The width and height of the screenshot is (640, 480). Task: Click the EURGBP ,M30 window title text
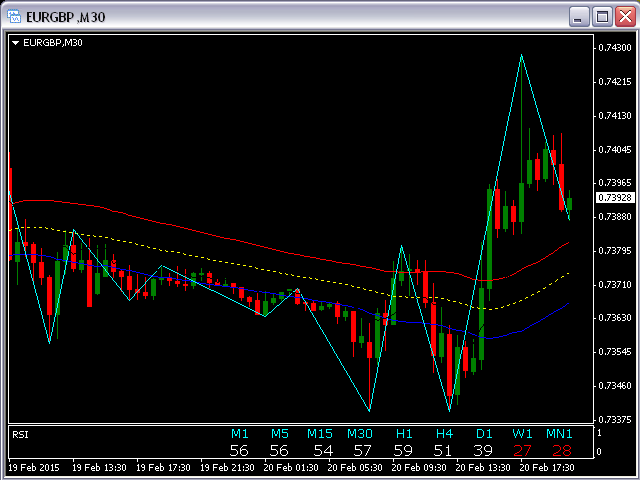click(x=66, y=17)
